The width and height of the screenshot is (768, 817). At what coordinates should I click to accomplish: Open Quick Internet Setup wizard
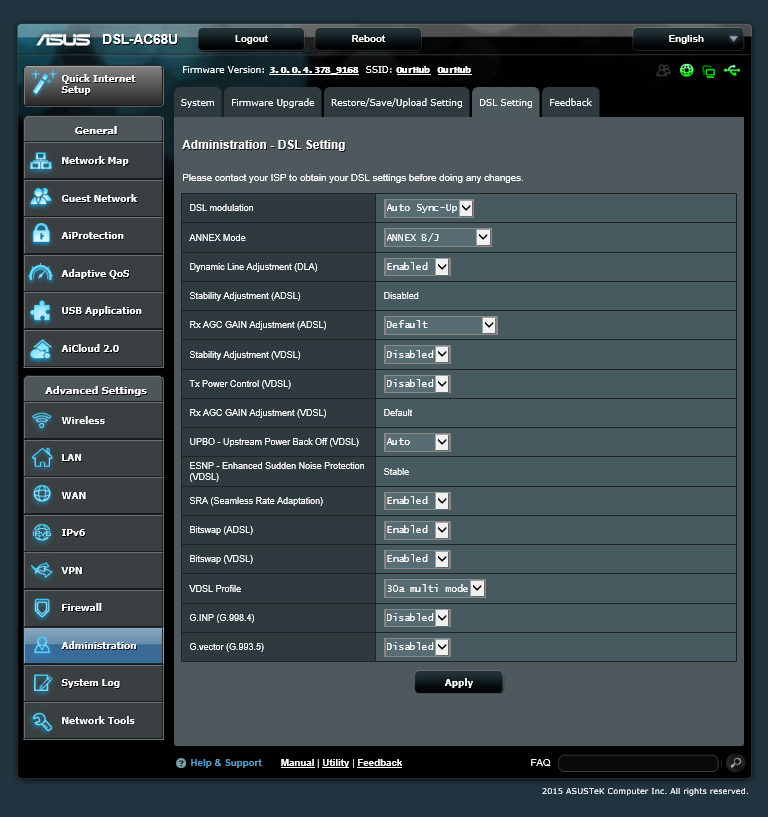(x=94, y=85)
